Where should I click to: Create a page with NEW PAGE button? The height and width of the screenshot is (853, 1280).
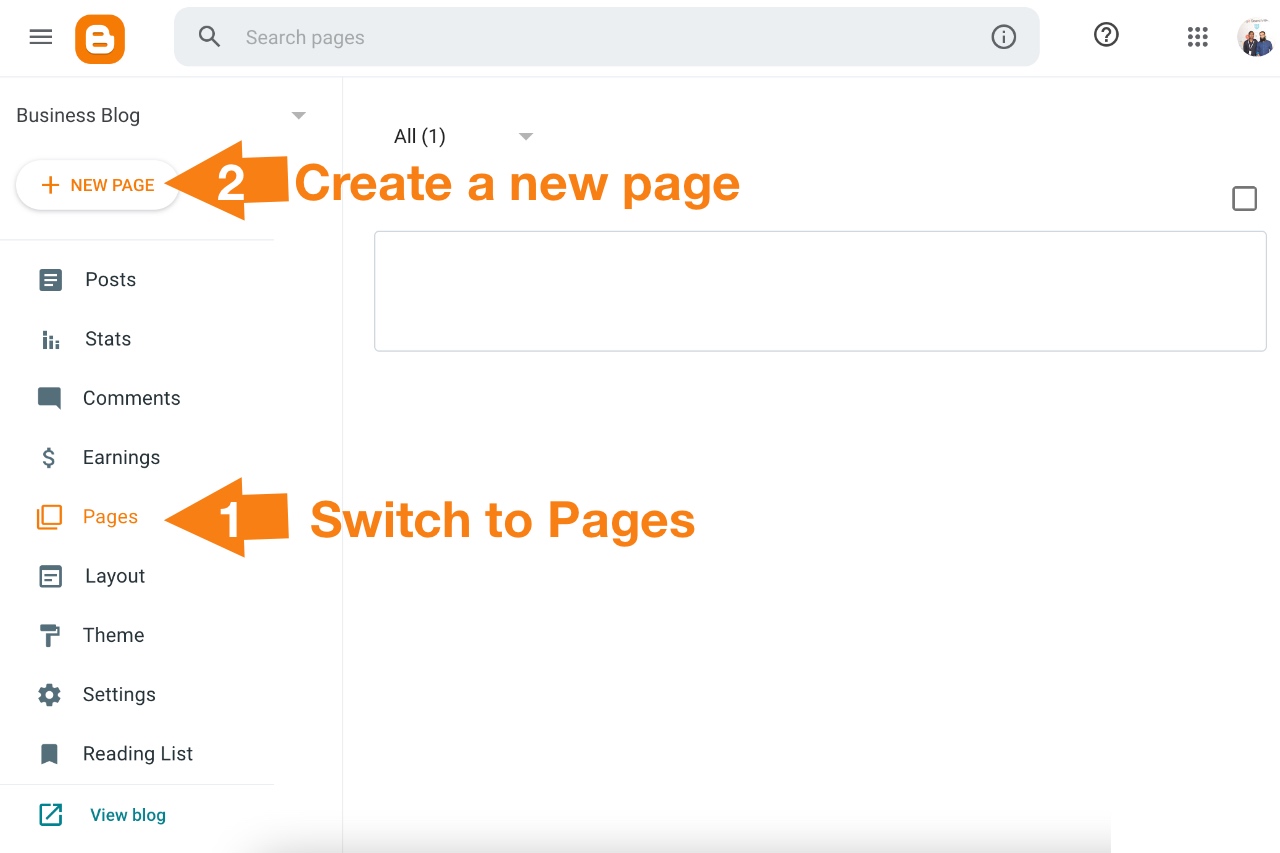[x=98, y=185]
